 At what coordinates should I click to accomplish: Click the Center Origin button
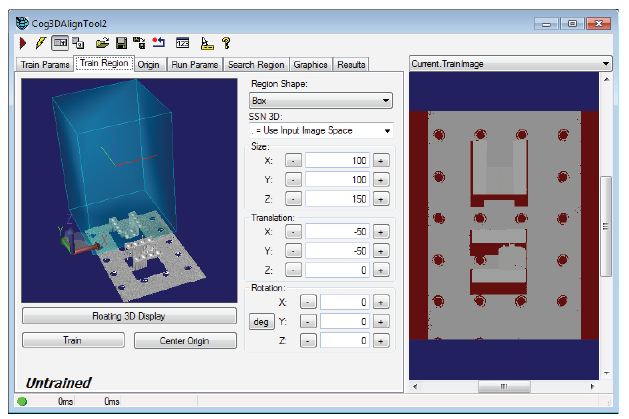pos(185,340)
